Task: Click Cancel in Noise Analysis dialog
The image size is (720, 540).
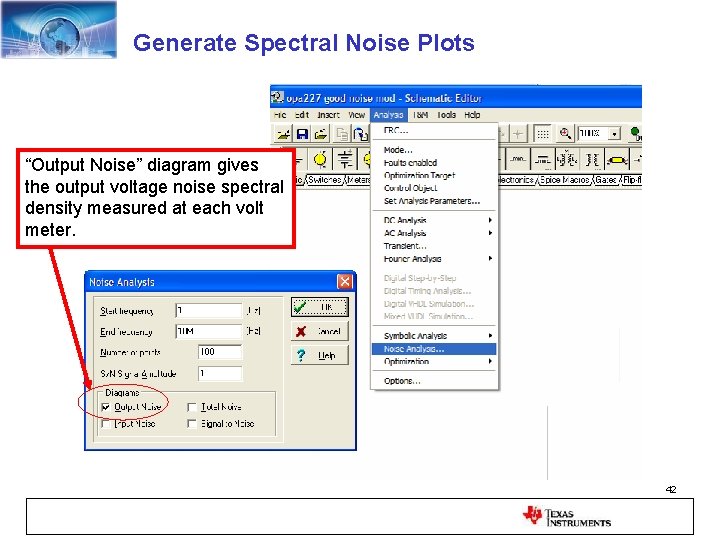Action: tap(320, 331)
